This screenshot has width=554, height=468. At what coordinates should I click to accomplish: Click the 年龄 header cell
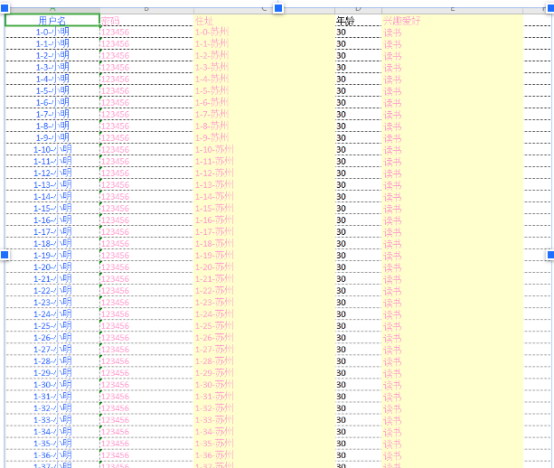coord(358,20)
